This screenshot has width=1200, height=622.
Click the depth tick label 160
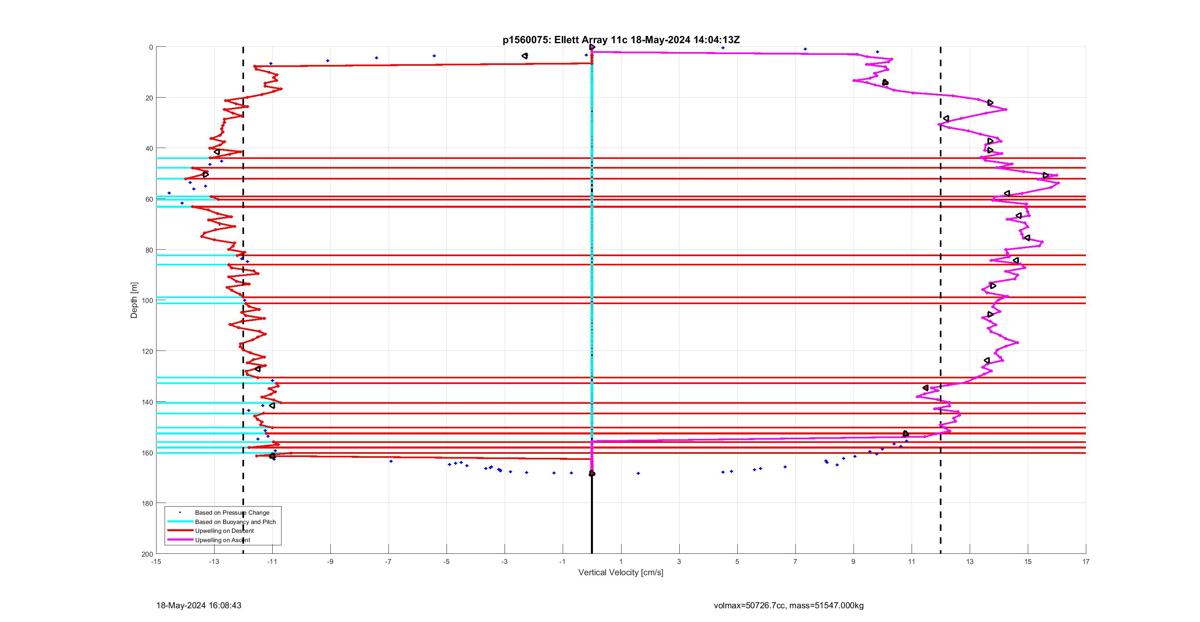146,452
